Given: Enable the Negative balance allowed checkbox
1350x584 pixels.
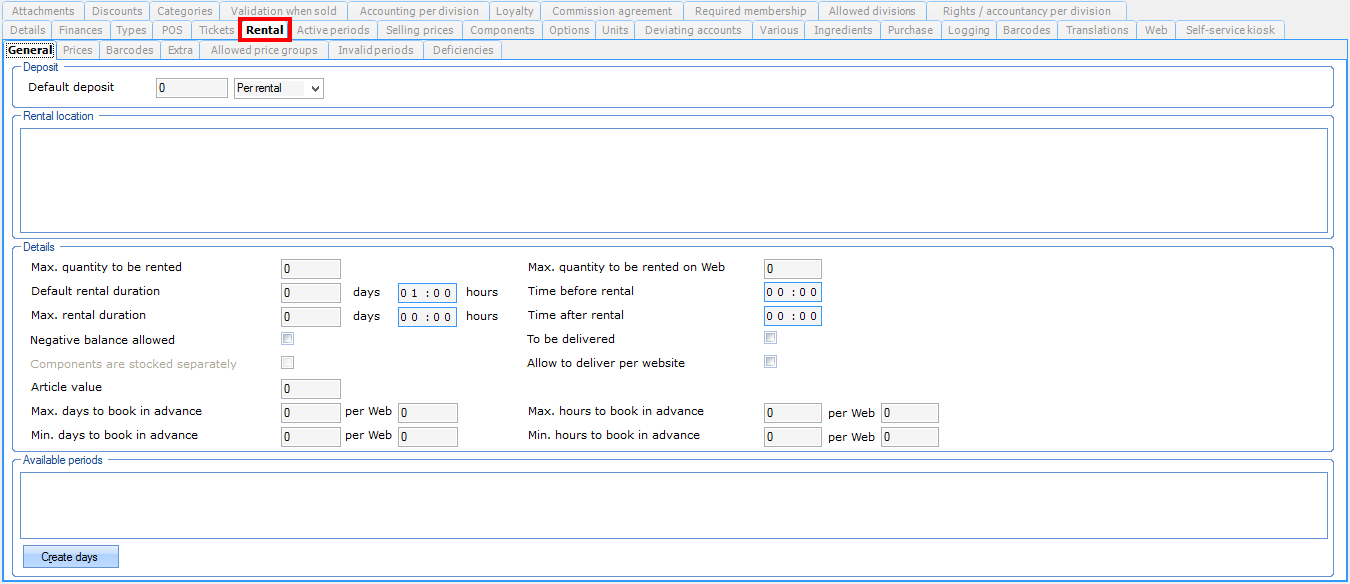Looking at the screenshot, I should [288, 339].
